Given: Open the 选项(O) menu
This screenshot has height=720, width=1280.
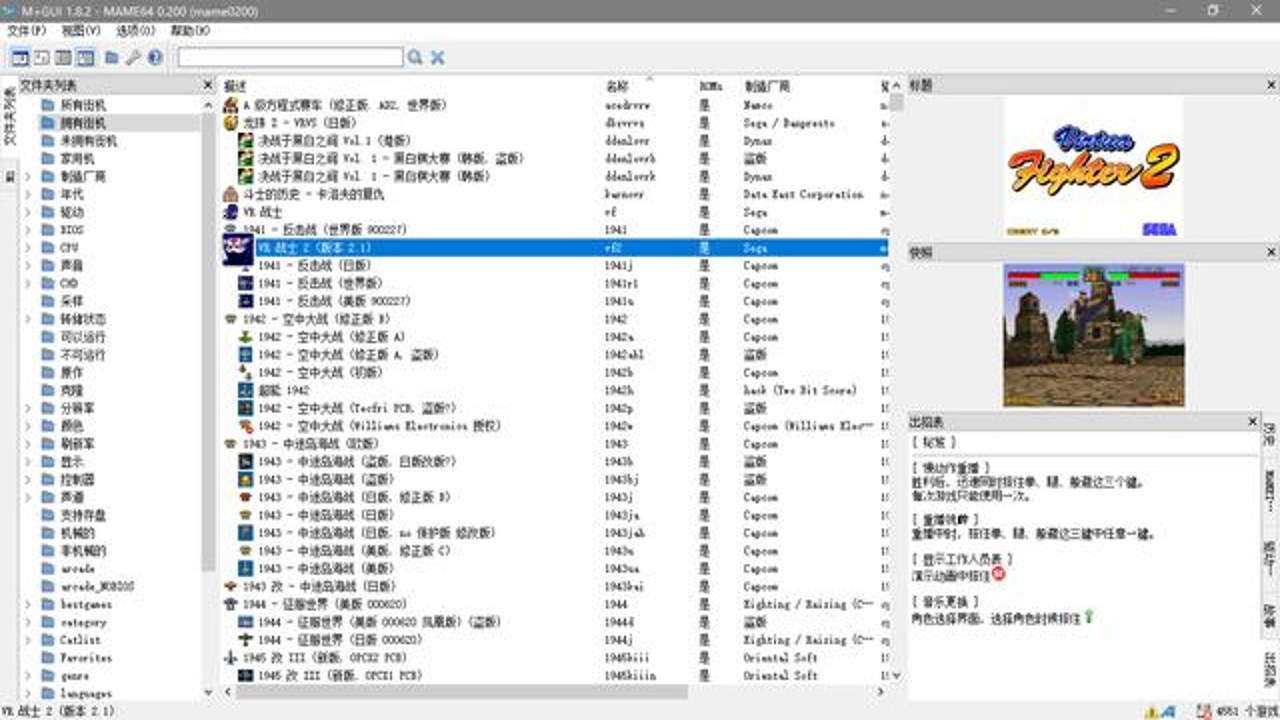Looking at the screenshot, I should click(x=135, y=31).
